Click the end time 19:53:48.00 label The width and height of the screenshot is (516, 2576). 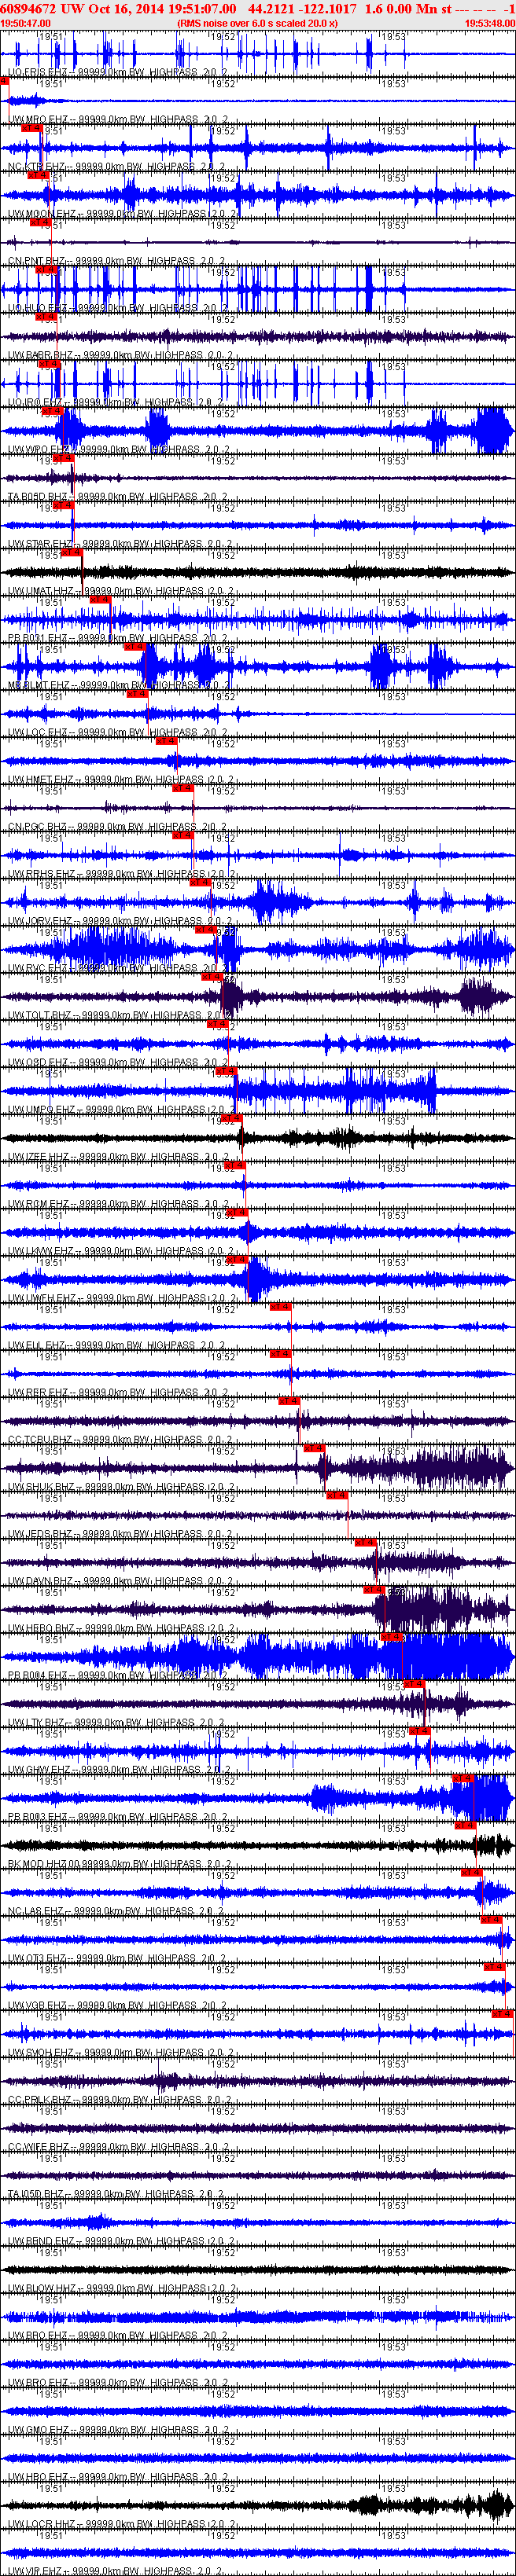pyautogui.click(x=490, y=22)
